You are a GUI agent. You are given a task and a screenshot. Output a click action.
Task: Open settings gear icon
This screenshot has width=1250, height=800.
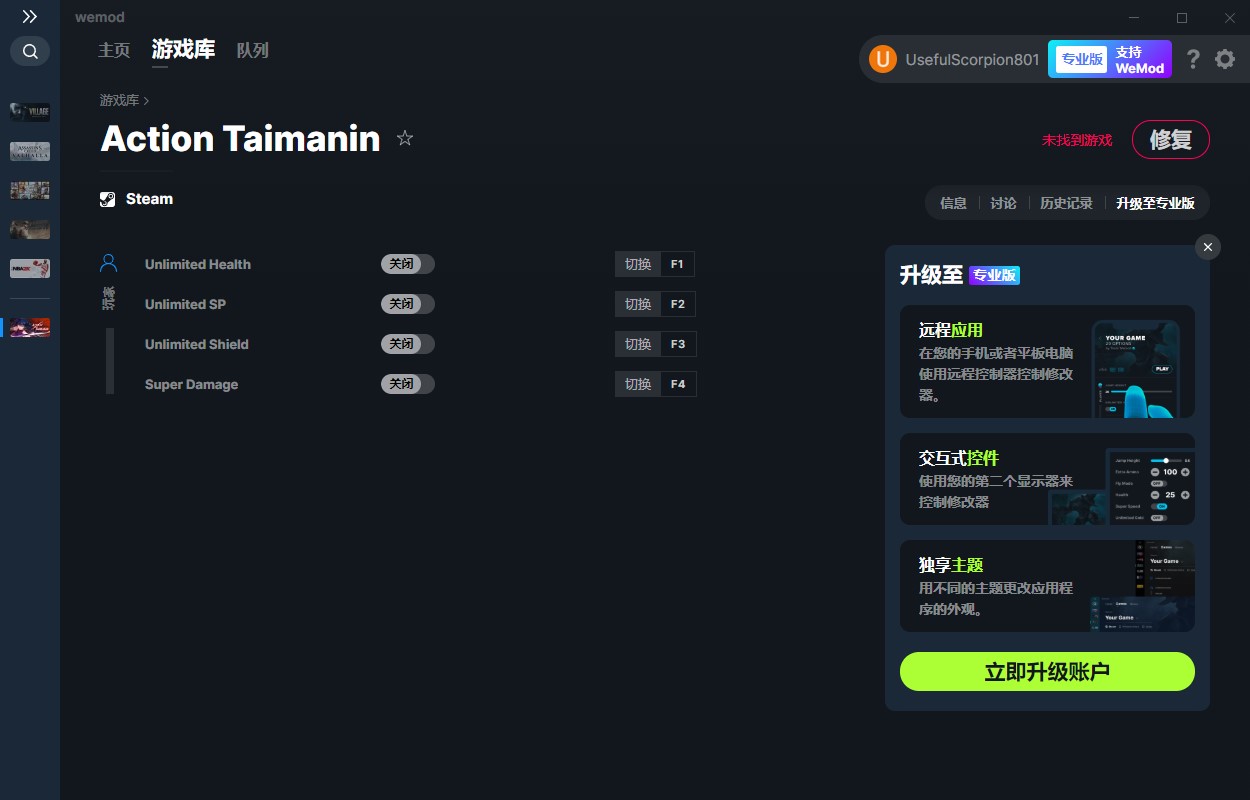tap(1225, 59)
